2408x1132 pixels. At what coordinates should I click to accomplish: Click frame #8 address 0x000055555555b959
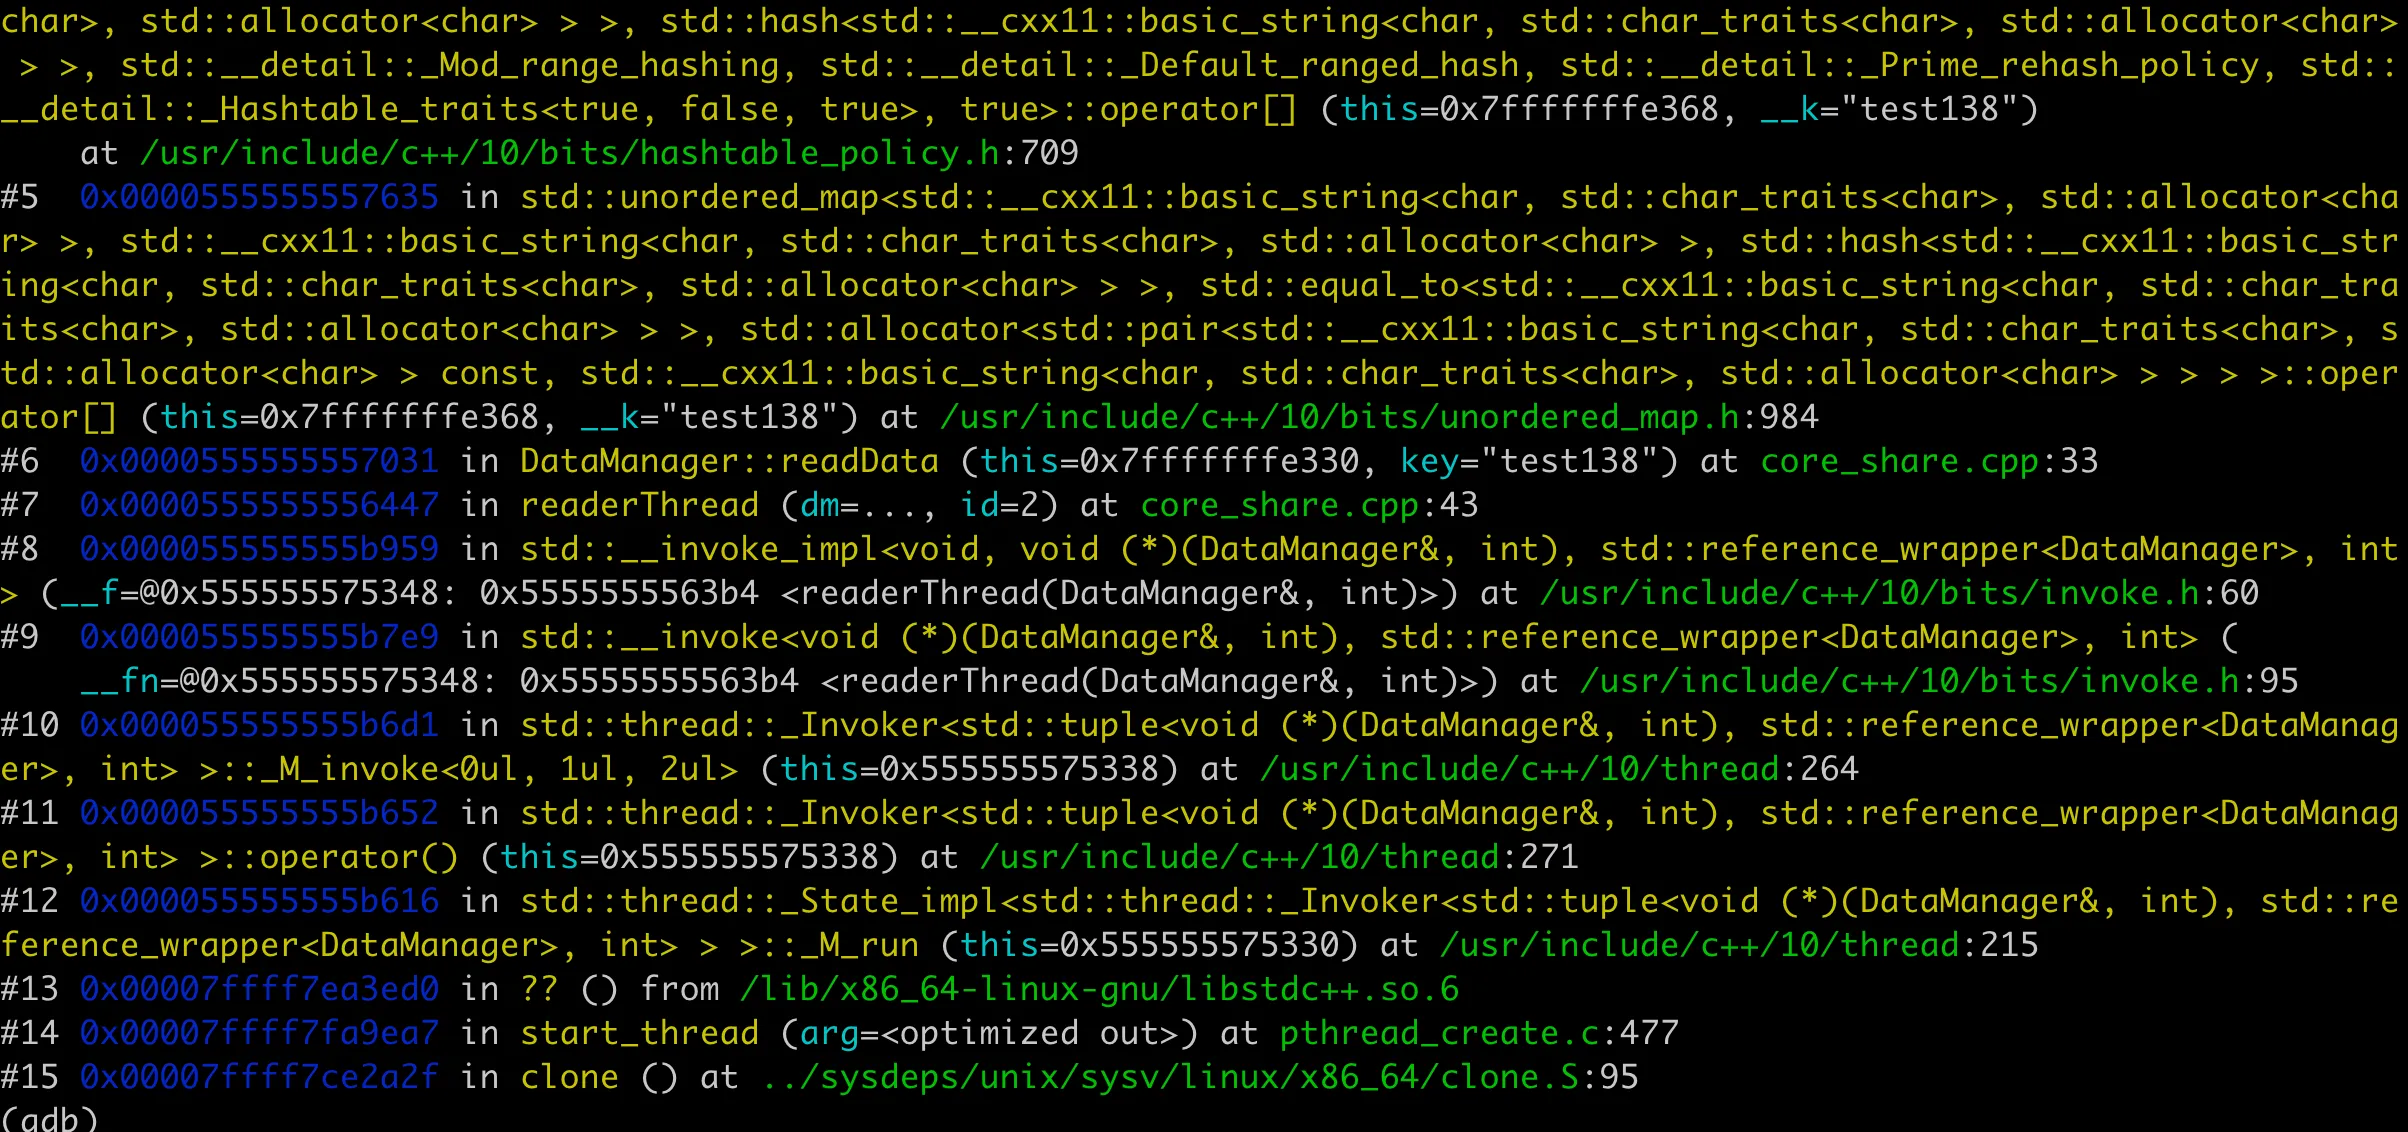click(259, 549)
